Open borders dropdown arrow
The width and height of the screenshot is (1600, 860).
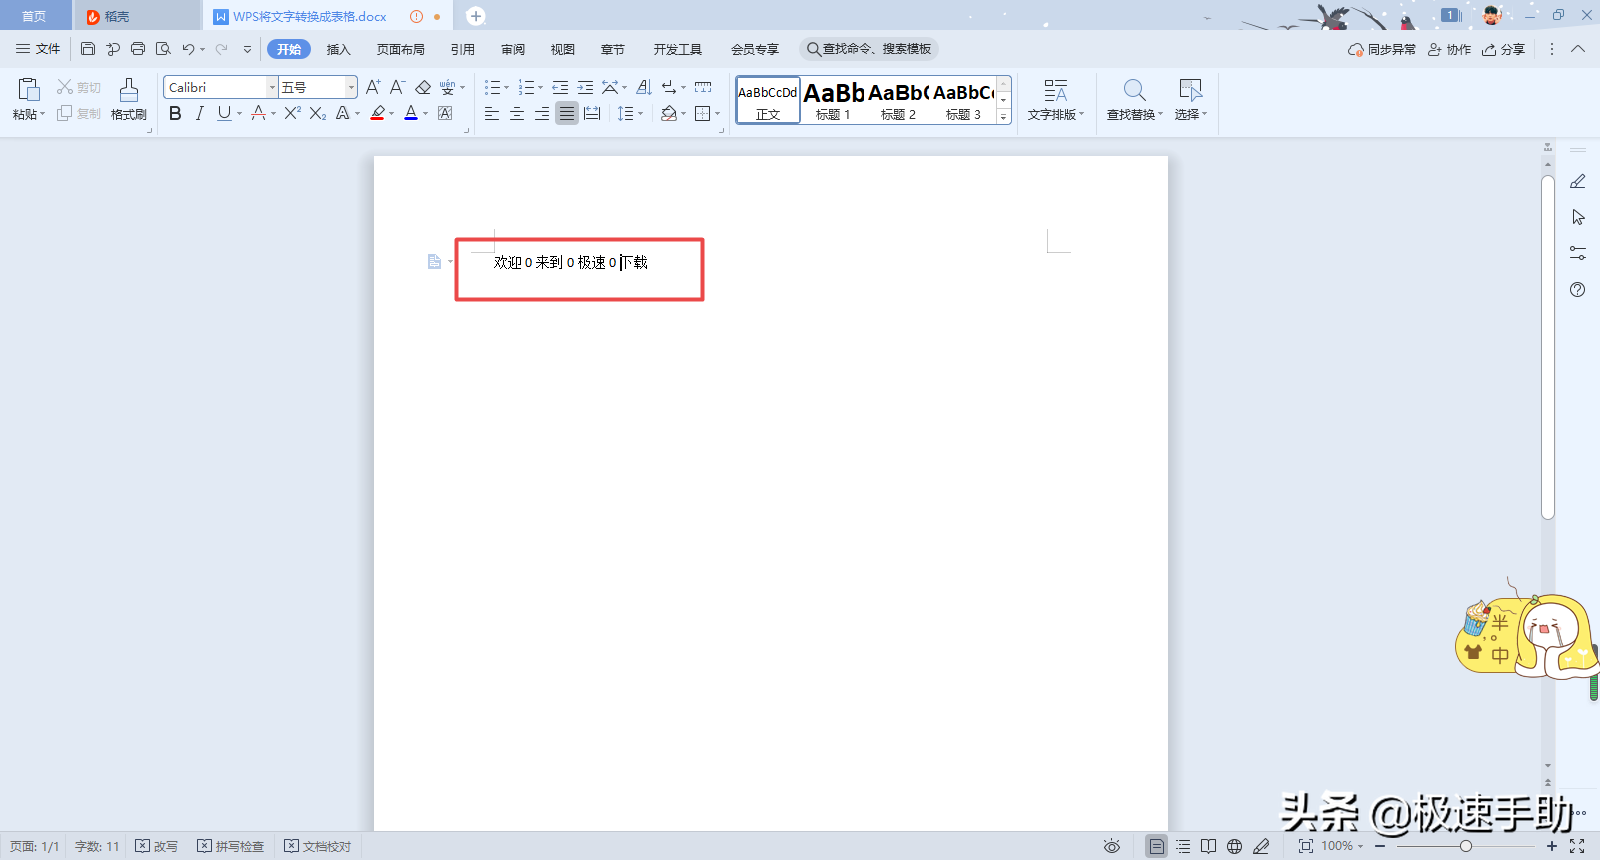click(717, 114)
